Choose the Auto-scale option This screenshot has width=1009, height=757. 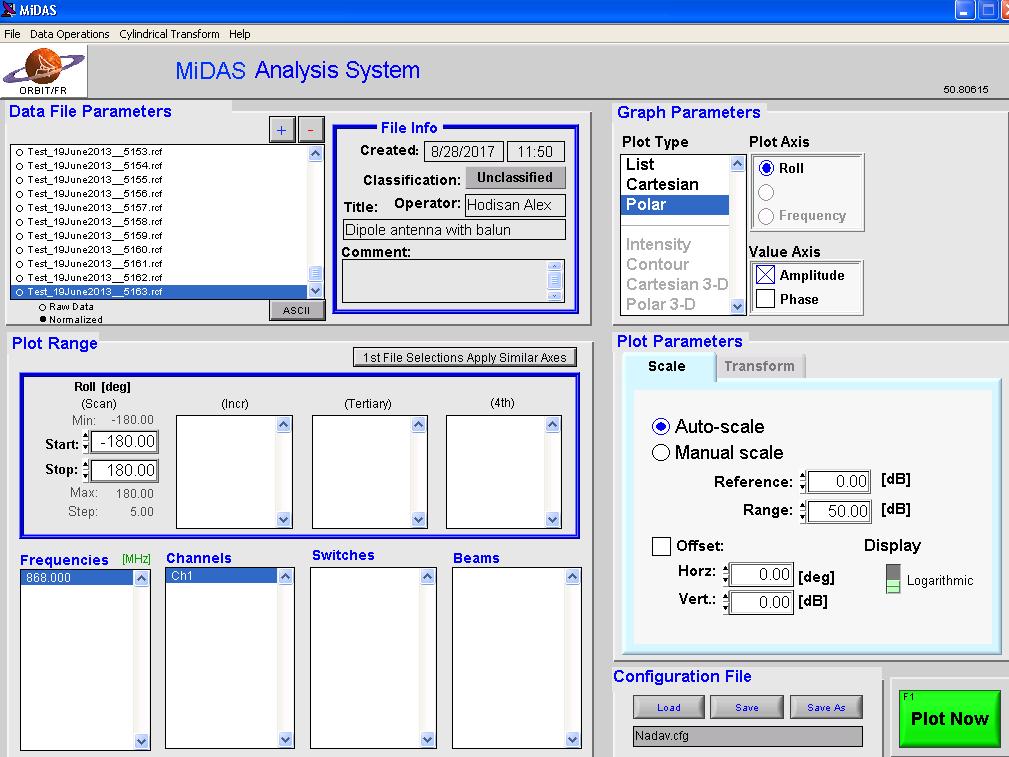point(661,426)
